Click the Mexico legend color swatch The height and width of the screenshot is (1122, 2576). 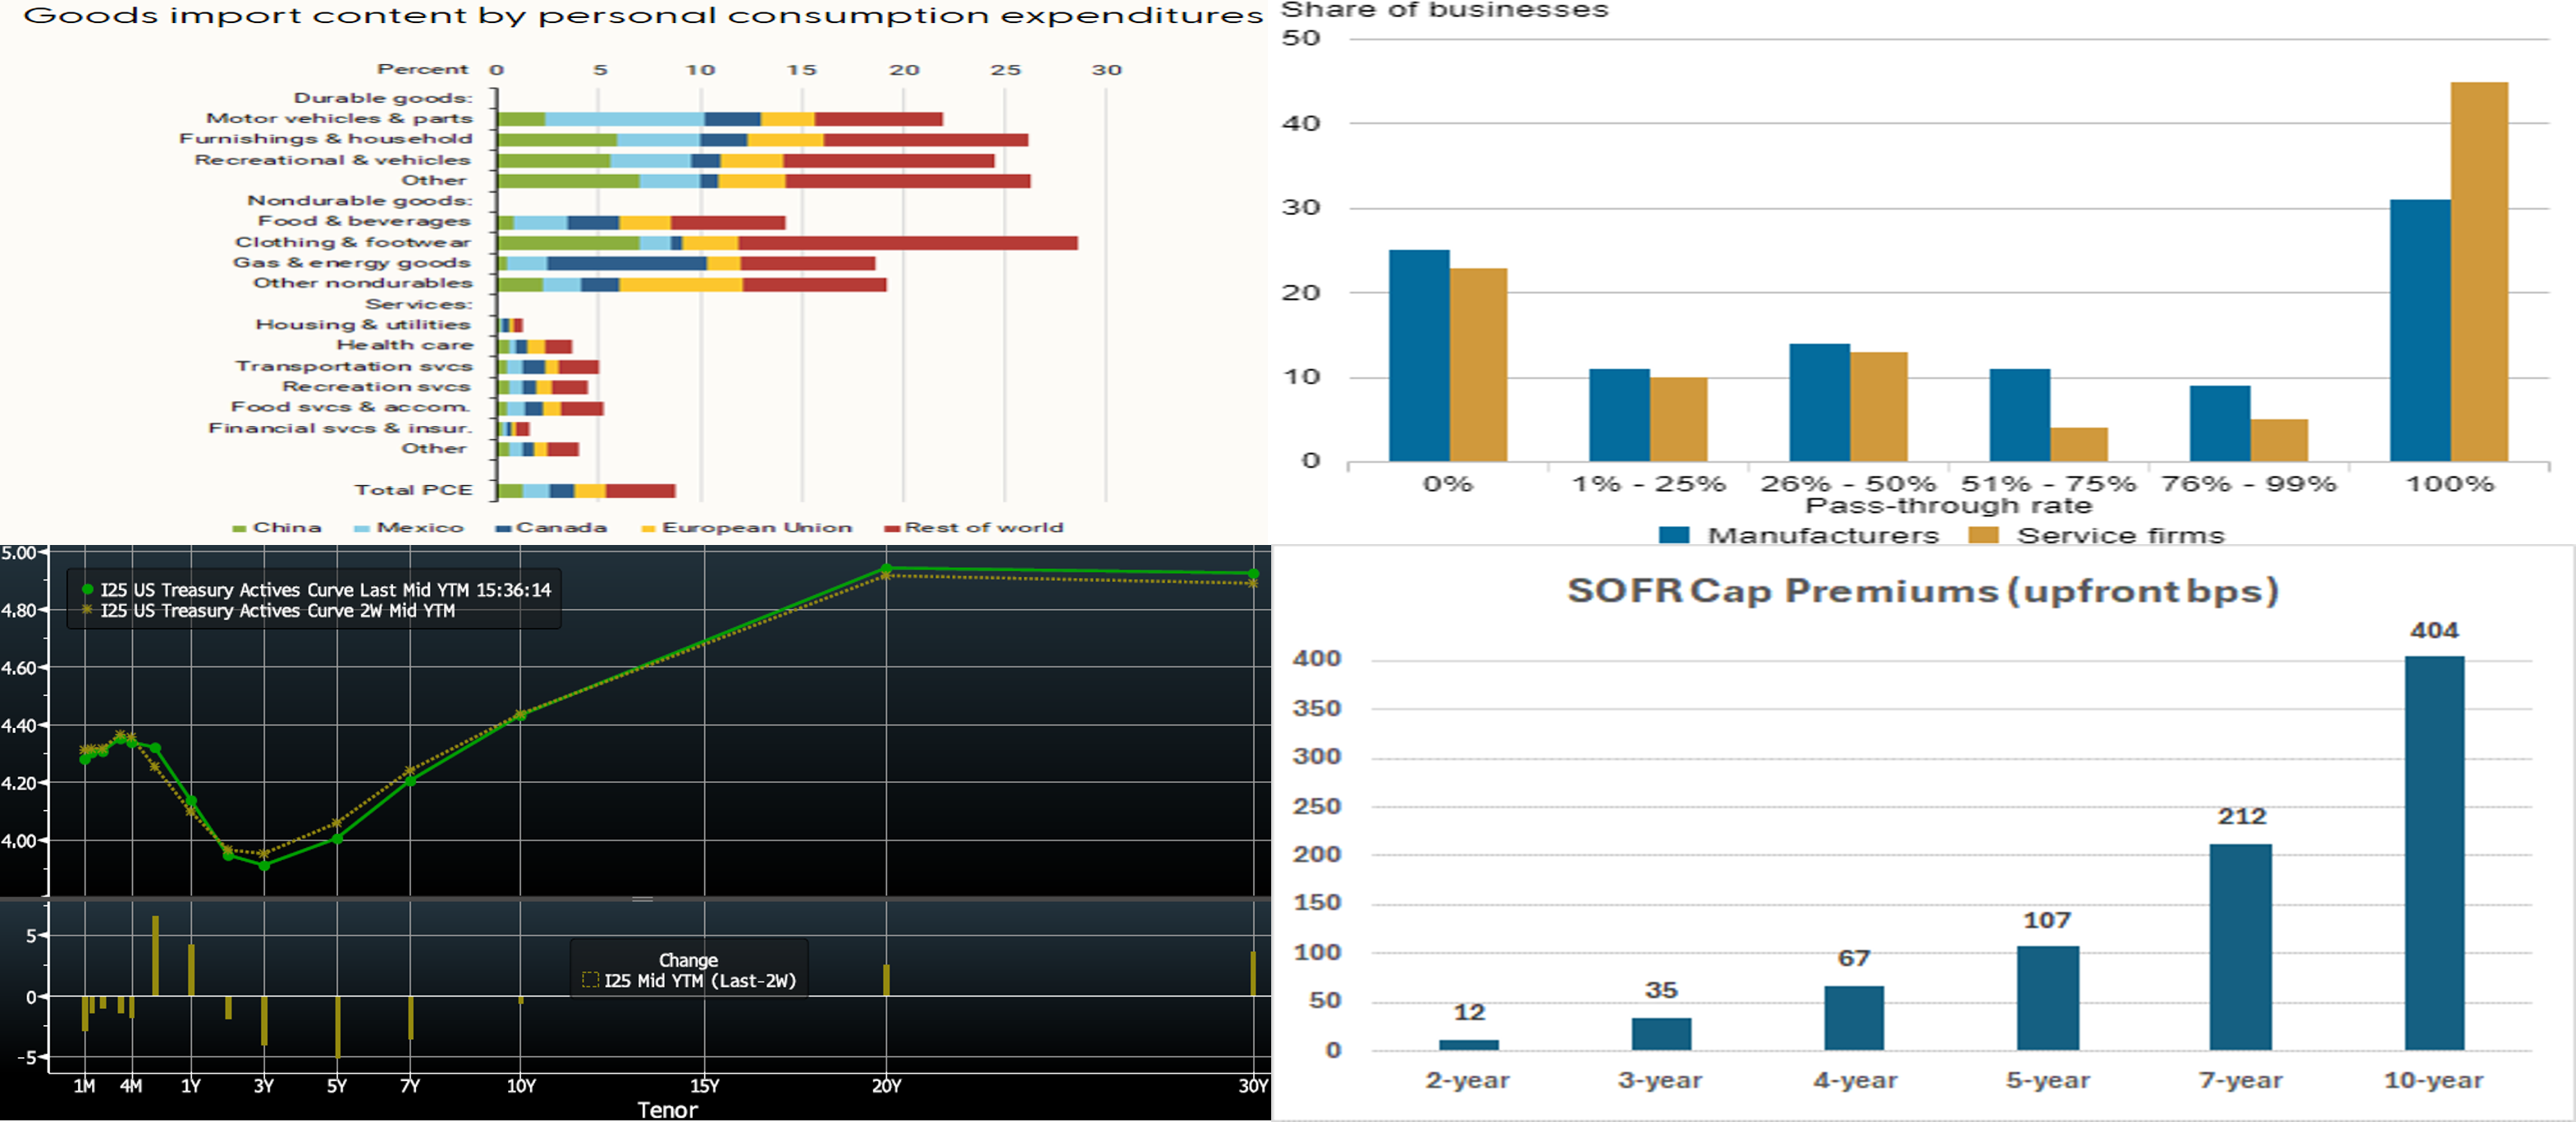click(x=362, y=528)
